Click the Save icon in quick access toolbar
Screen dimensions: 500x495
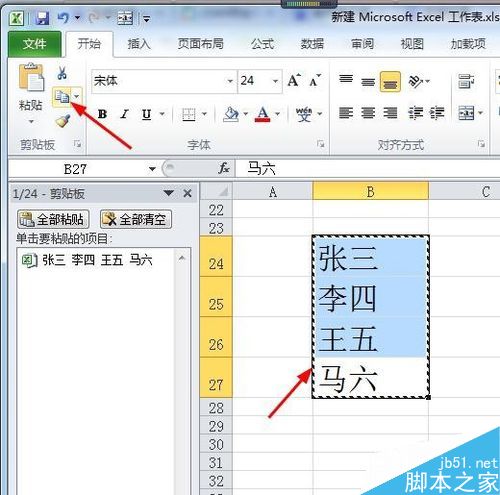pos(42,18)
